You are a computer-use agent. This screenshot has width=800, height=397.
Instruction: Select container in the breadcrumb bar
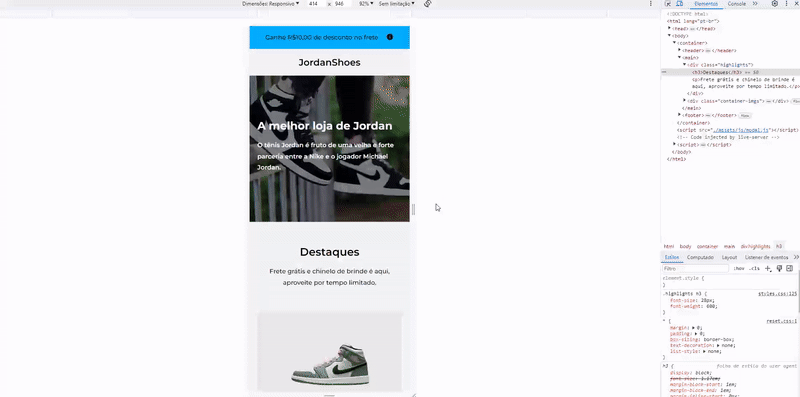707,246
